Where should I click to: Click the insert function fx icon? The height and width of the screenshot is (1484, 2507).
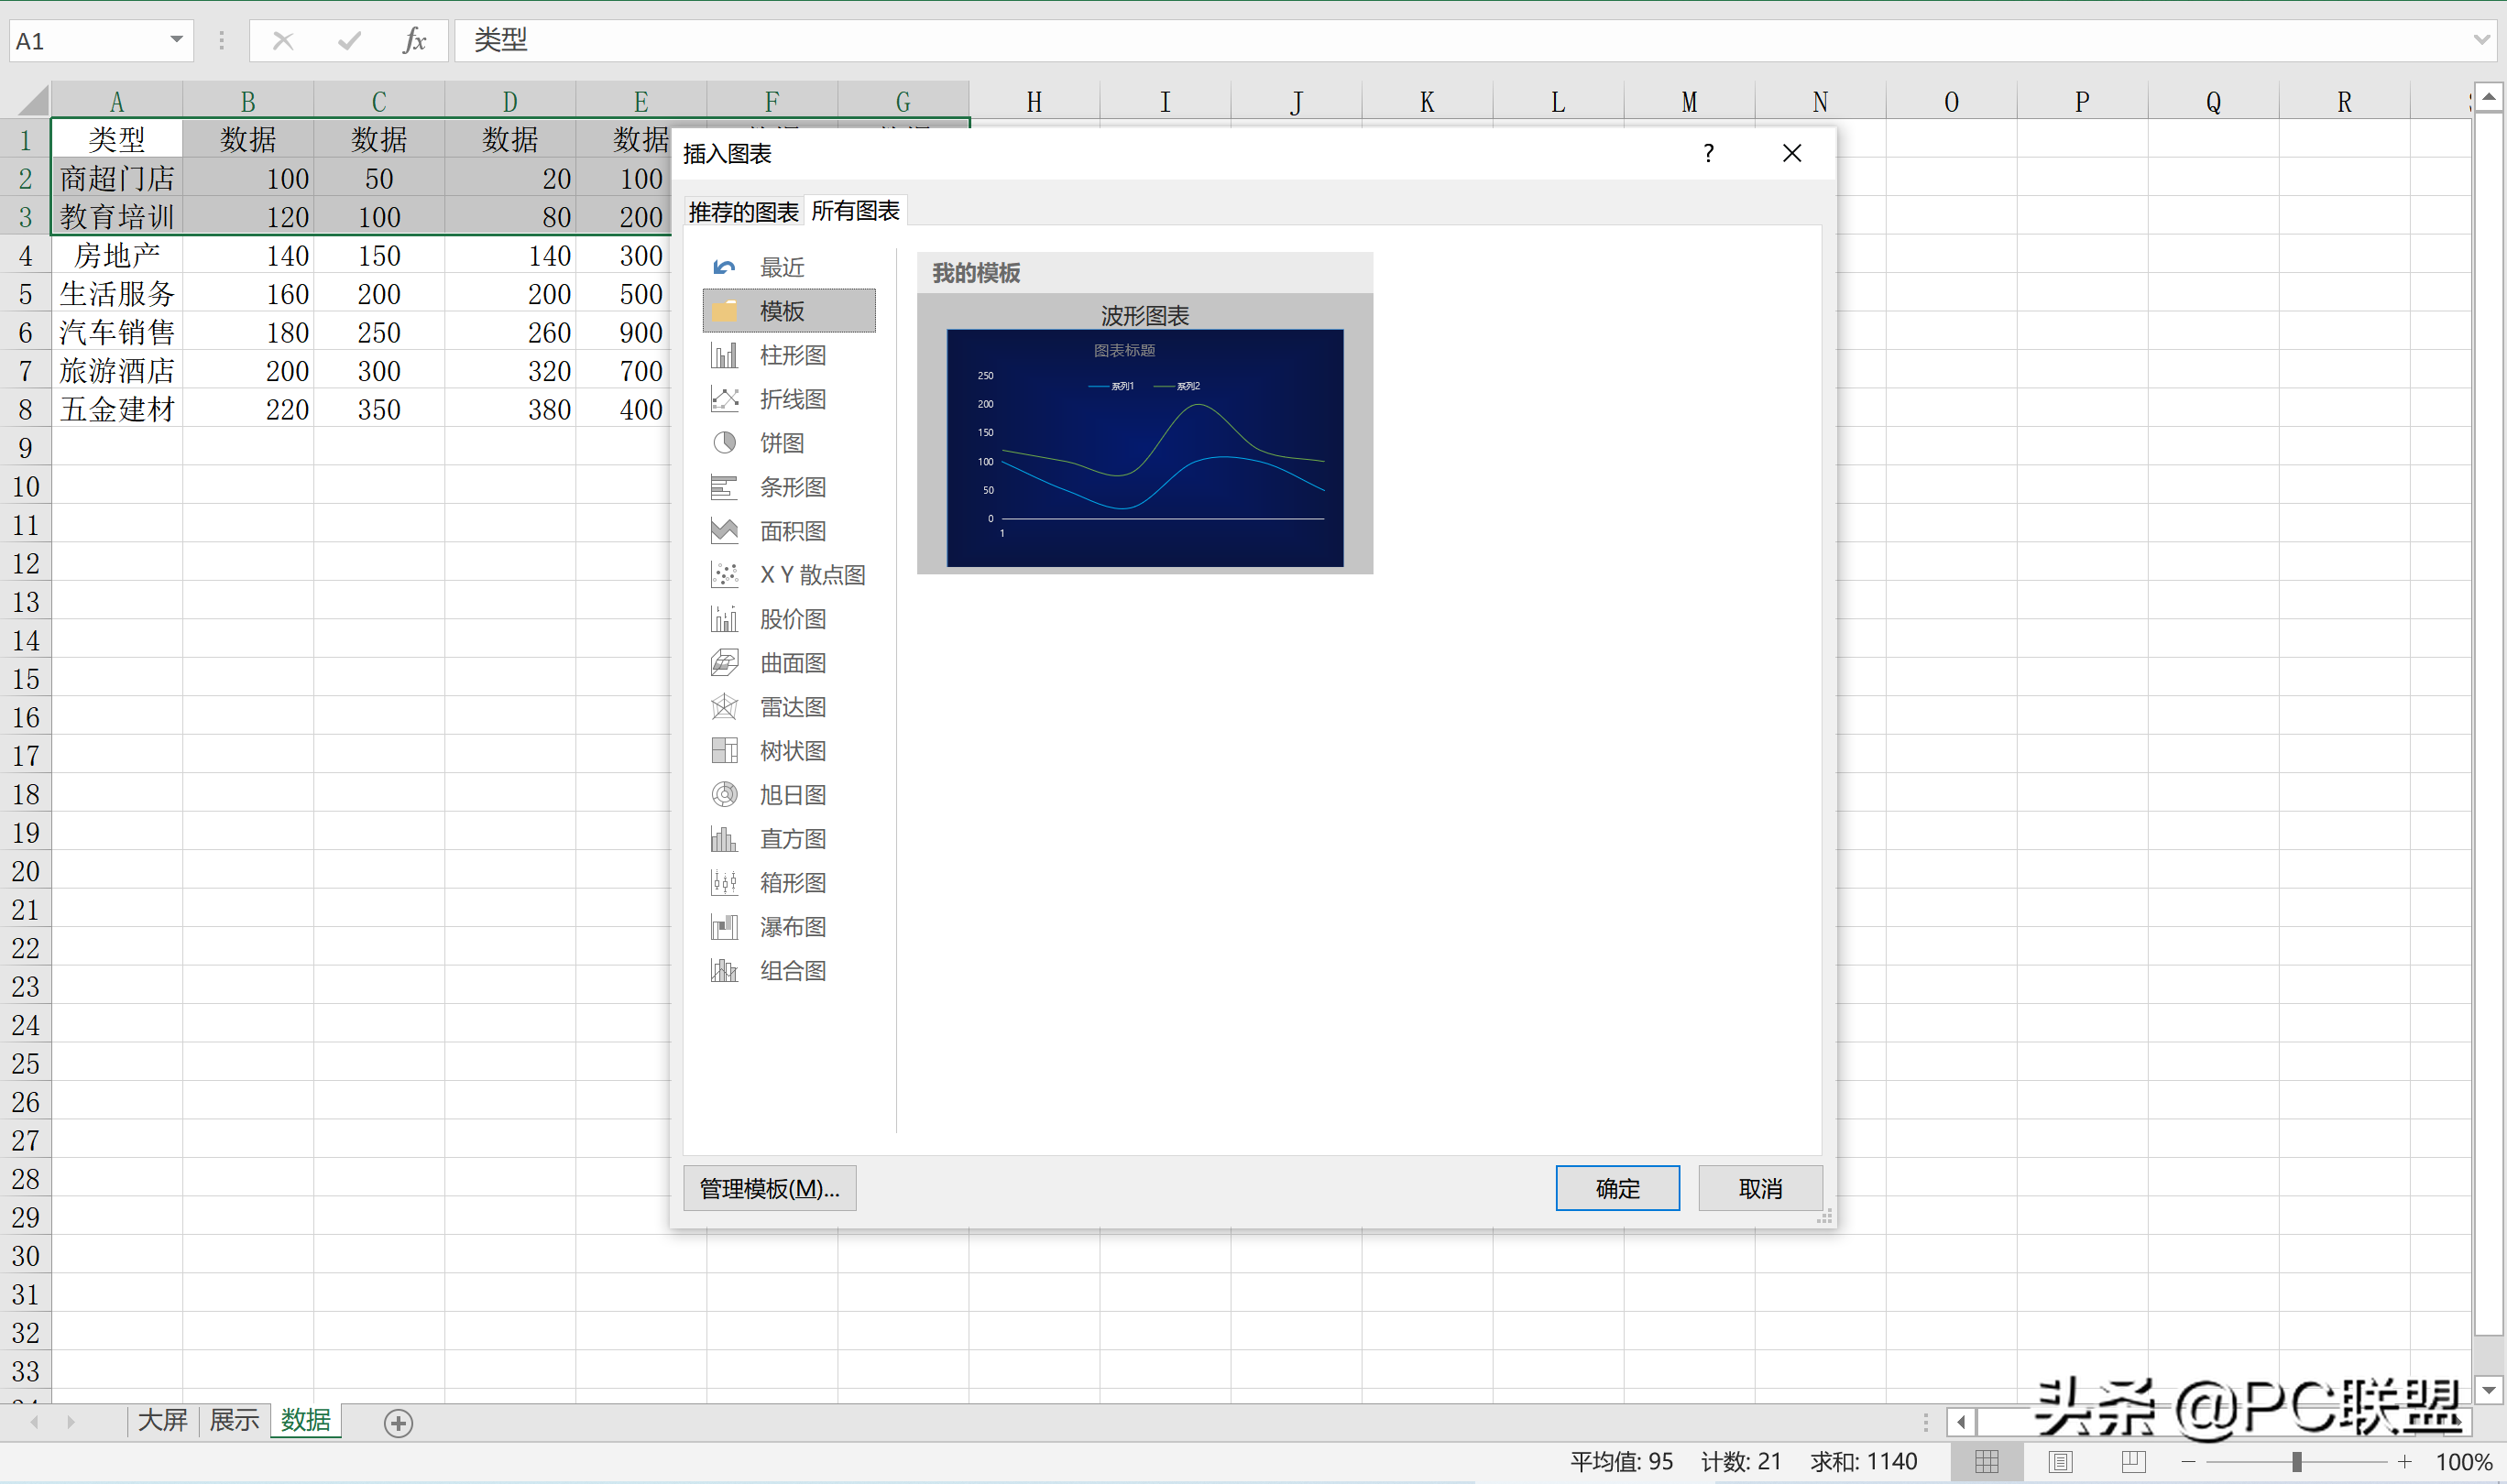[x=414, y=41]
